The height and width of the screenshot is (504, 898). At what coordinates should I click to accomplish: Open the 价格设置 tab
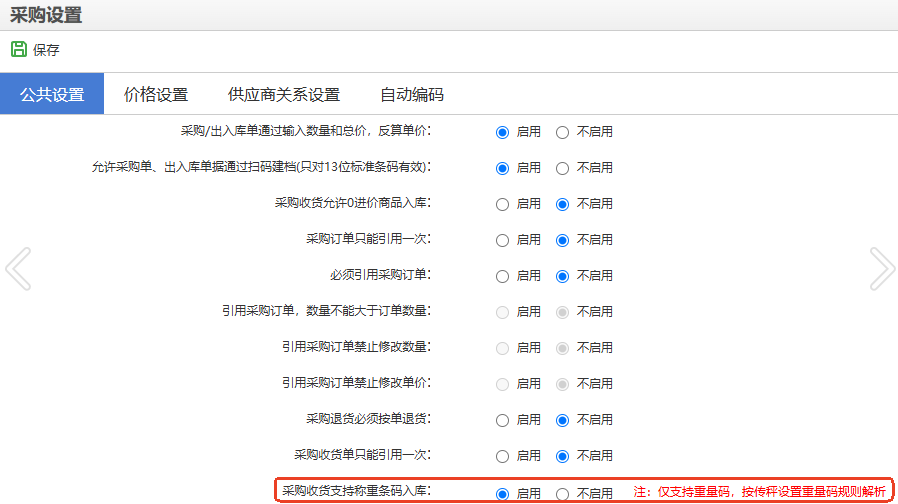(156, 95)
